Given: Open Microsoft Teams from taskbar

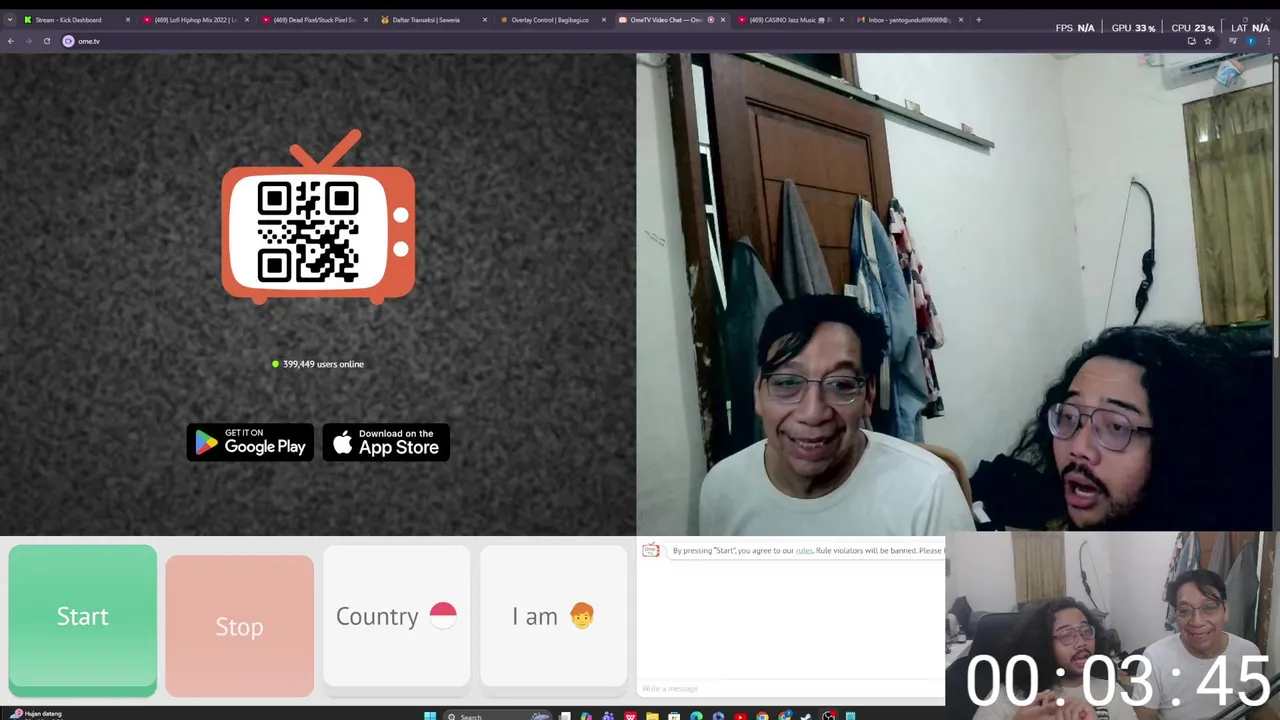Looking at the screenshot, I should [608, 716].
